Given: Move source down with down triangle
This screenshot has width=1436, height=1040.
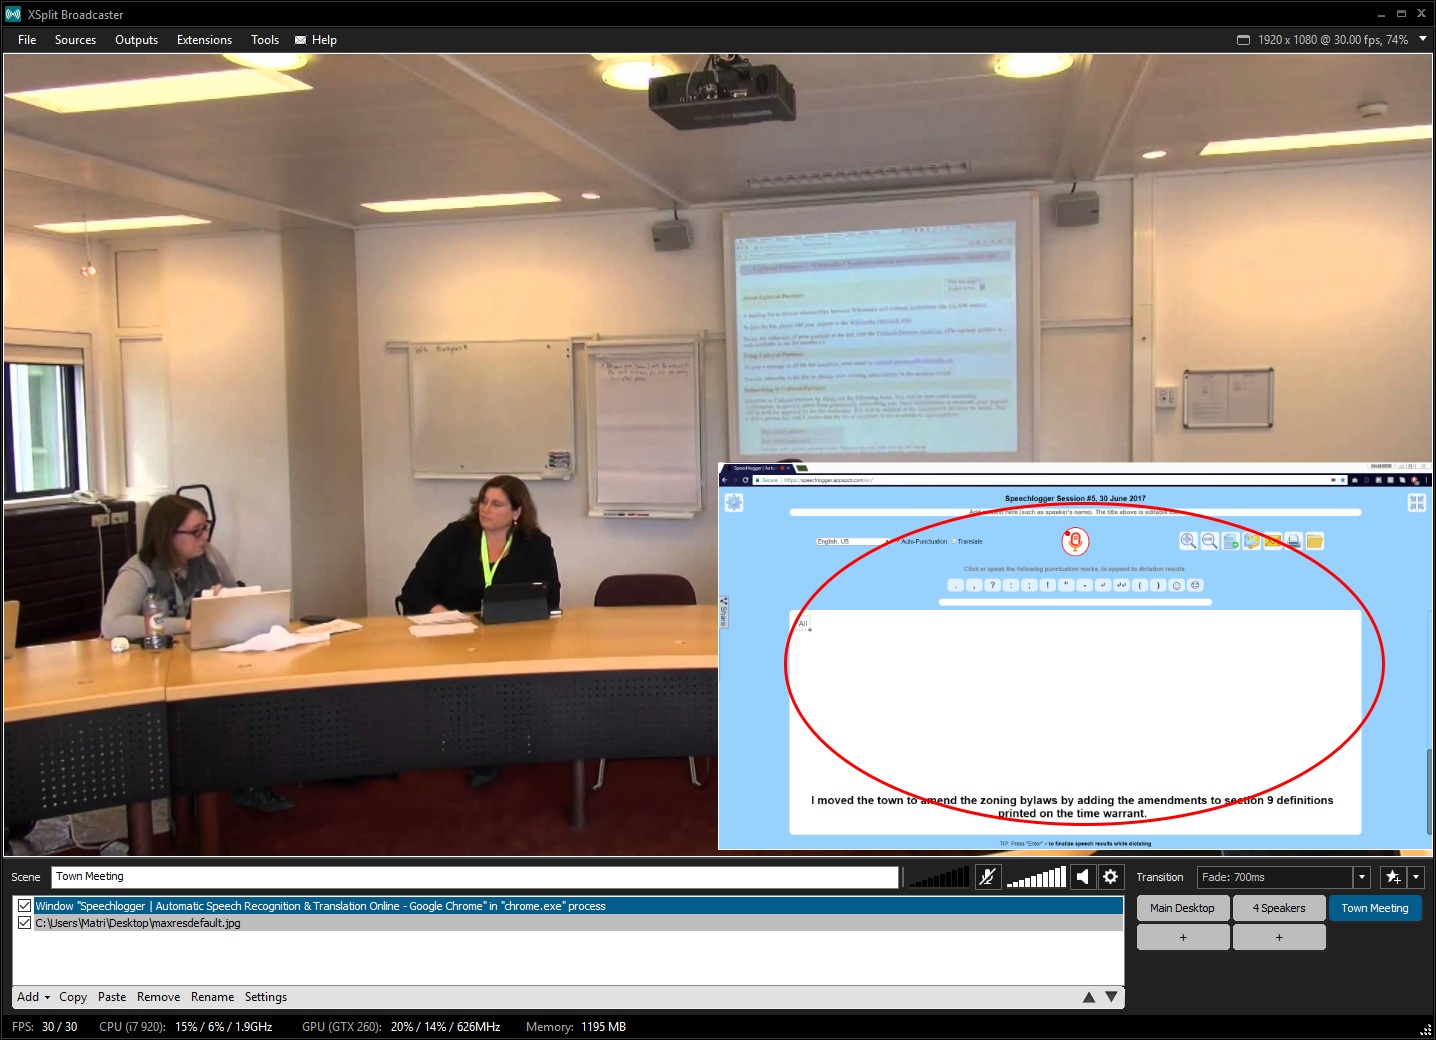Looking at the screenshot, I should 1111,997.
